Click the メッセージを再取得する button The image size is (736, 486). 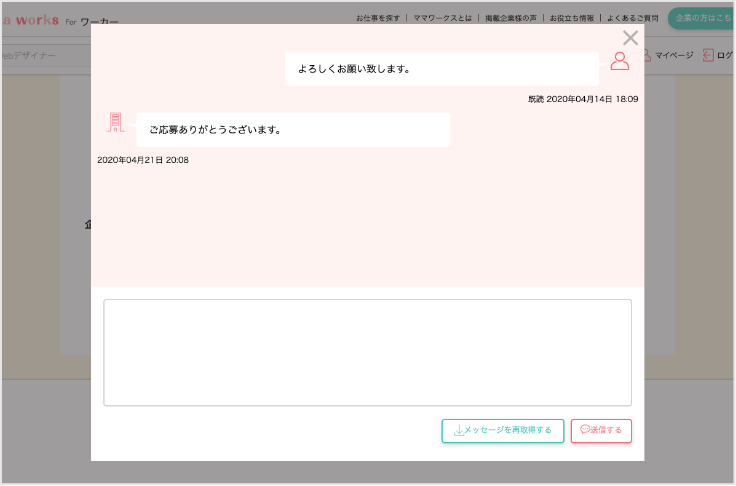pos(503,431)
